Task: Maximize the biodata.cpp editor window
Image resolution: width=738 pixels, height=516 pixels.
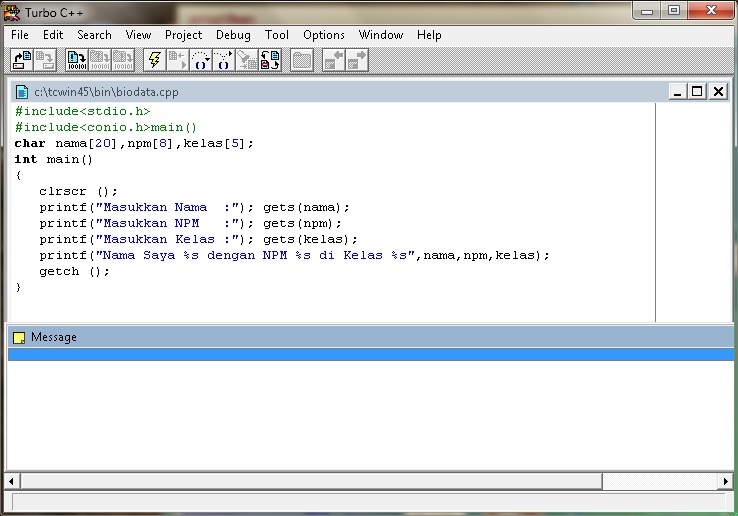Action: (x=697, y=91)
